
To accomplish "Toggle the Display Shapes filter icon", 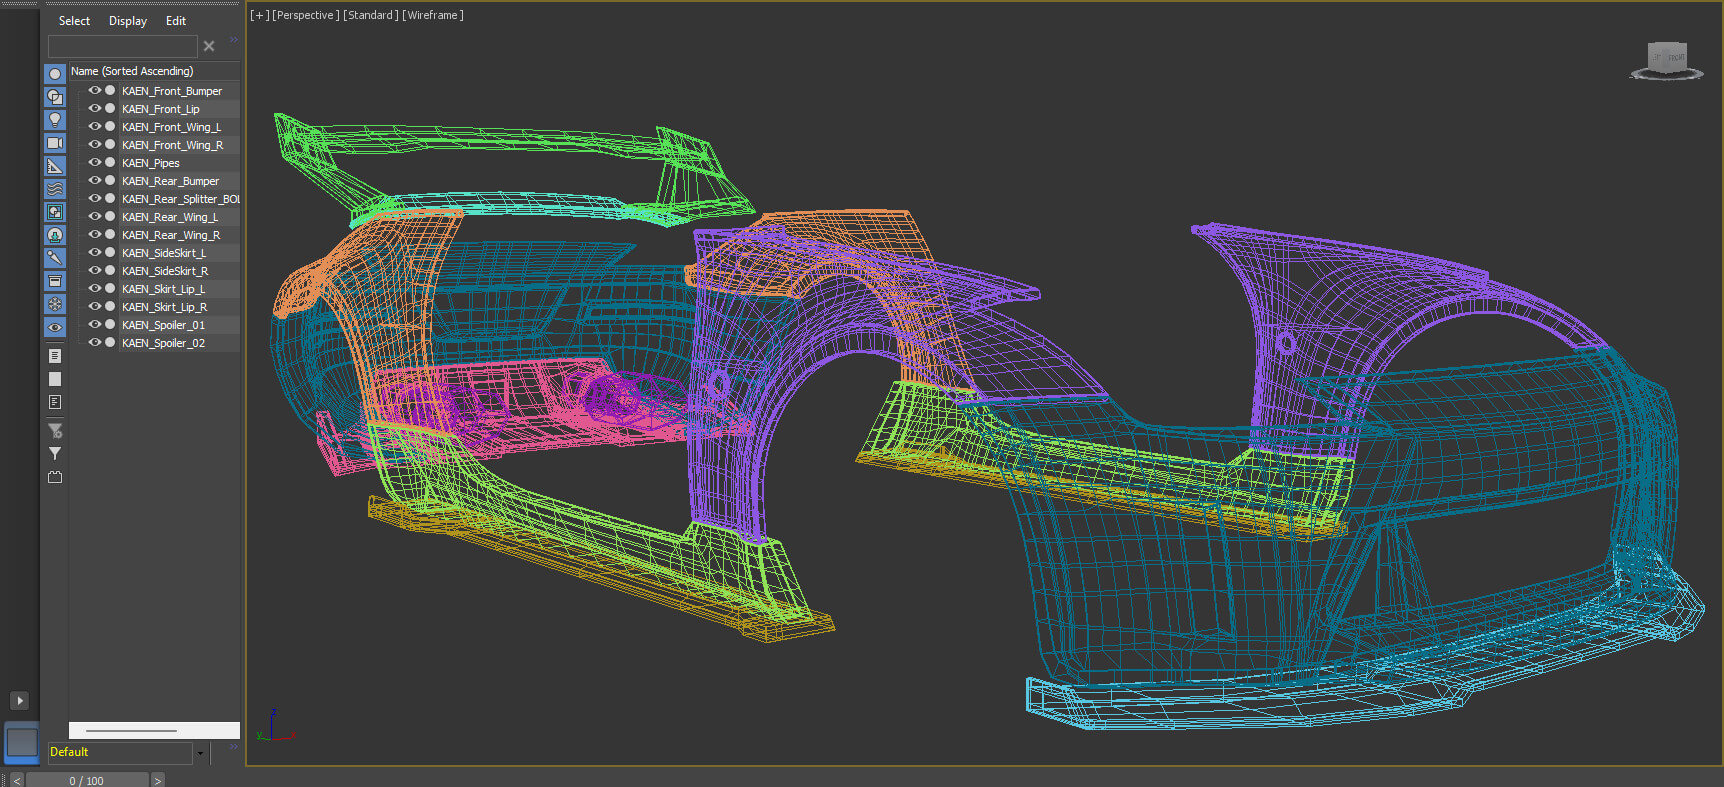I will coord(55,97).
